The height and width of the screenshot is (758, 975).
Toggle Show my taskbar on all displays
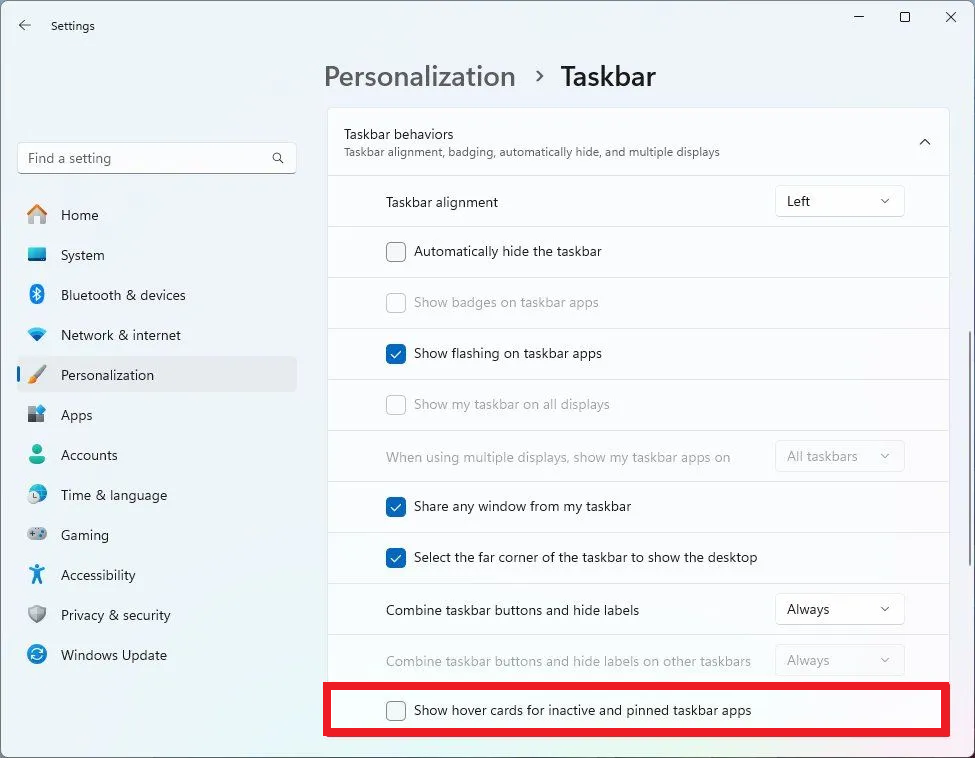395,405
